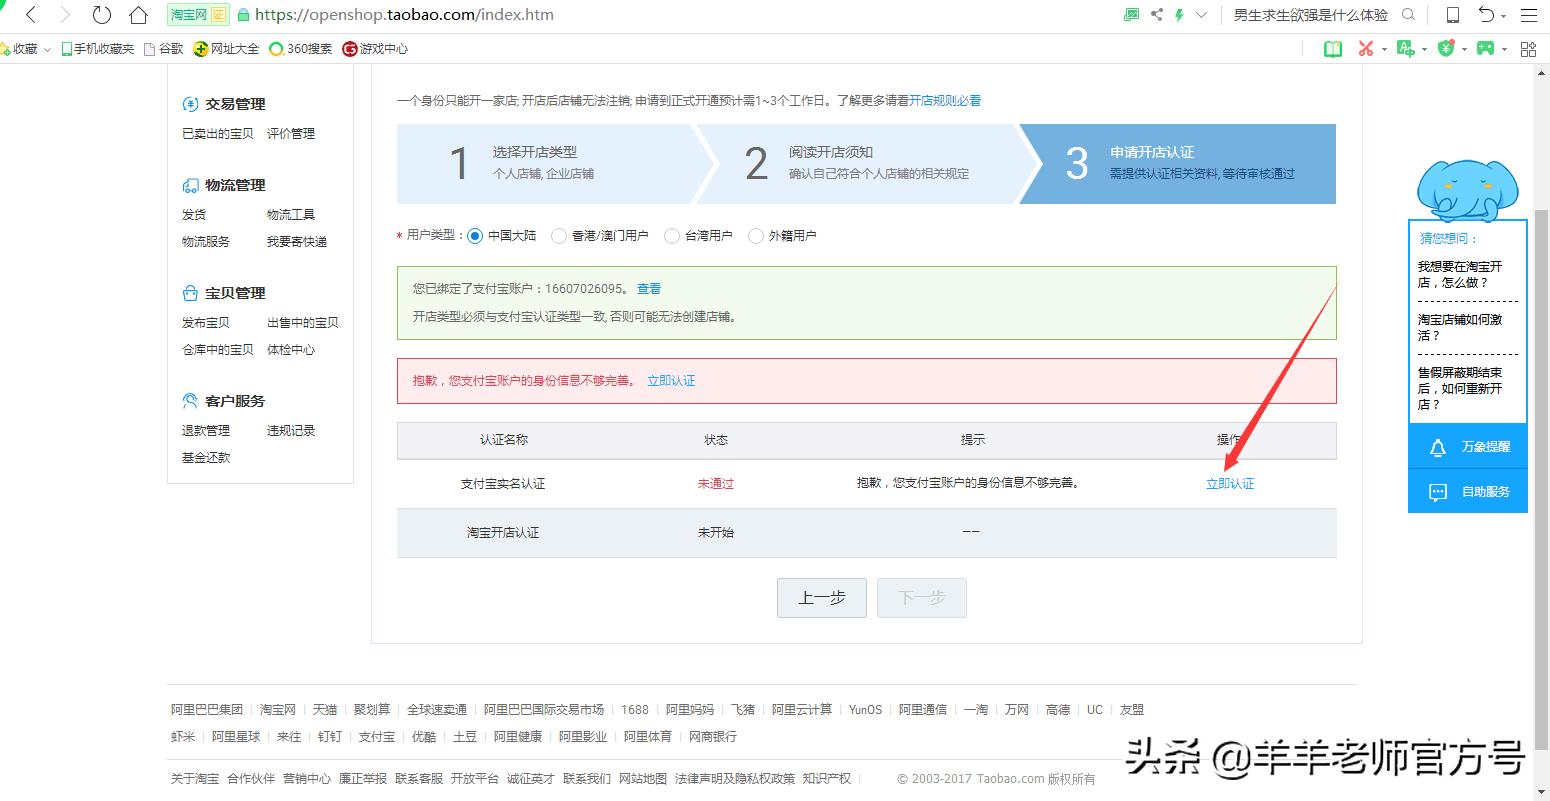Choose the 外籍用户 option
This screenshot has height=801, width=1550.
coord(756,235)
